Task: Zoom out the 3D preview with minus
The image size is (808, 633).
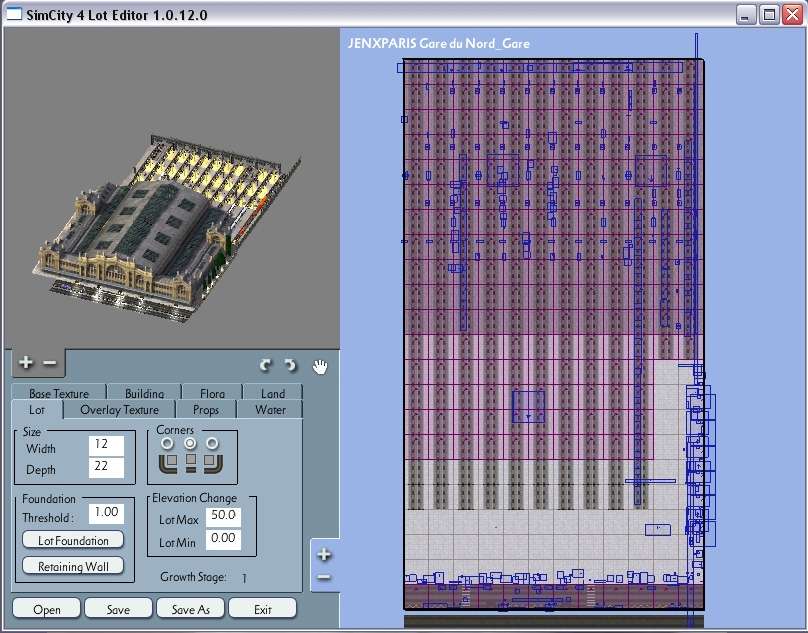Action: pos(49,363)
